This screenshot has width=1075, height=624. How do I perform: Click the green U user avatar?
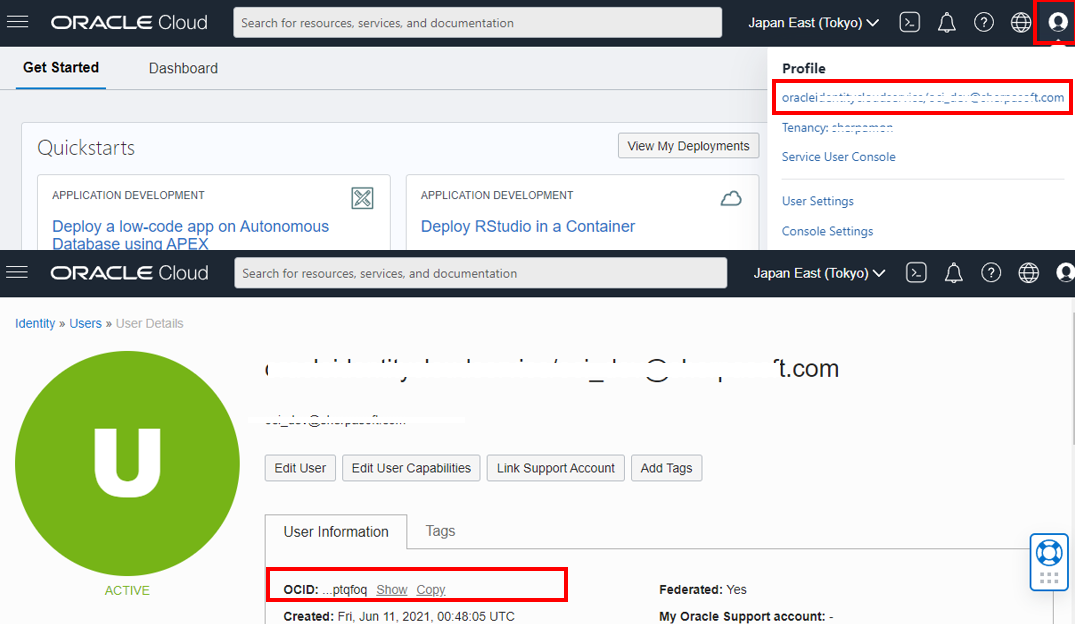128,464
